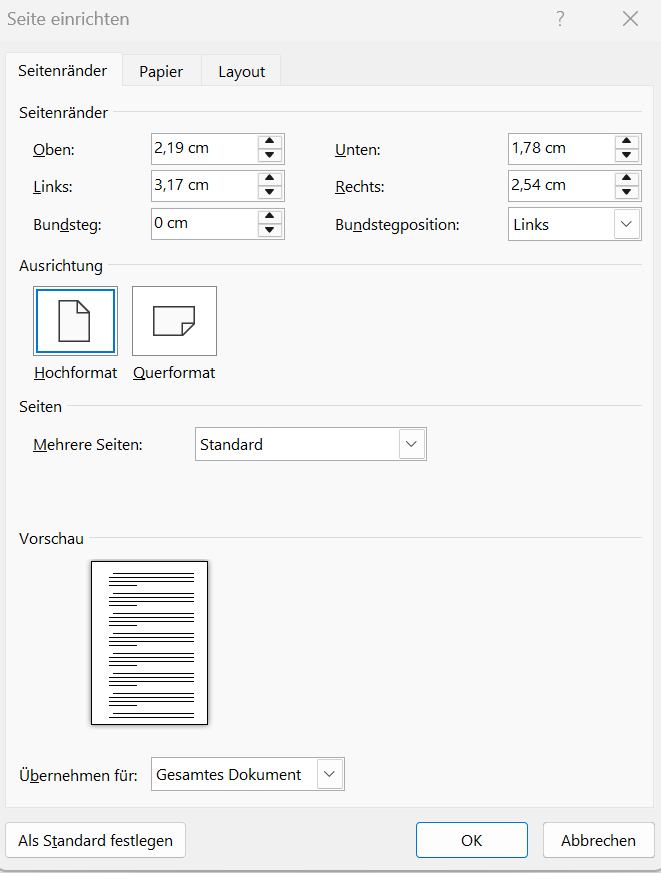Open the Übernehmen für dropdown
This screenshot has height=873, width=661.
(x=330, y=774)
